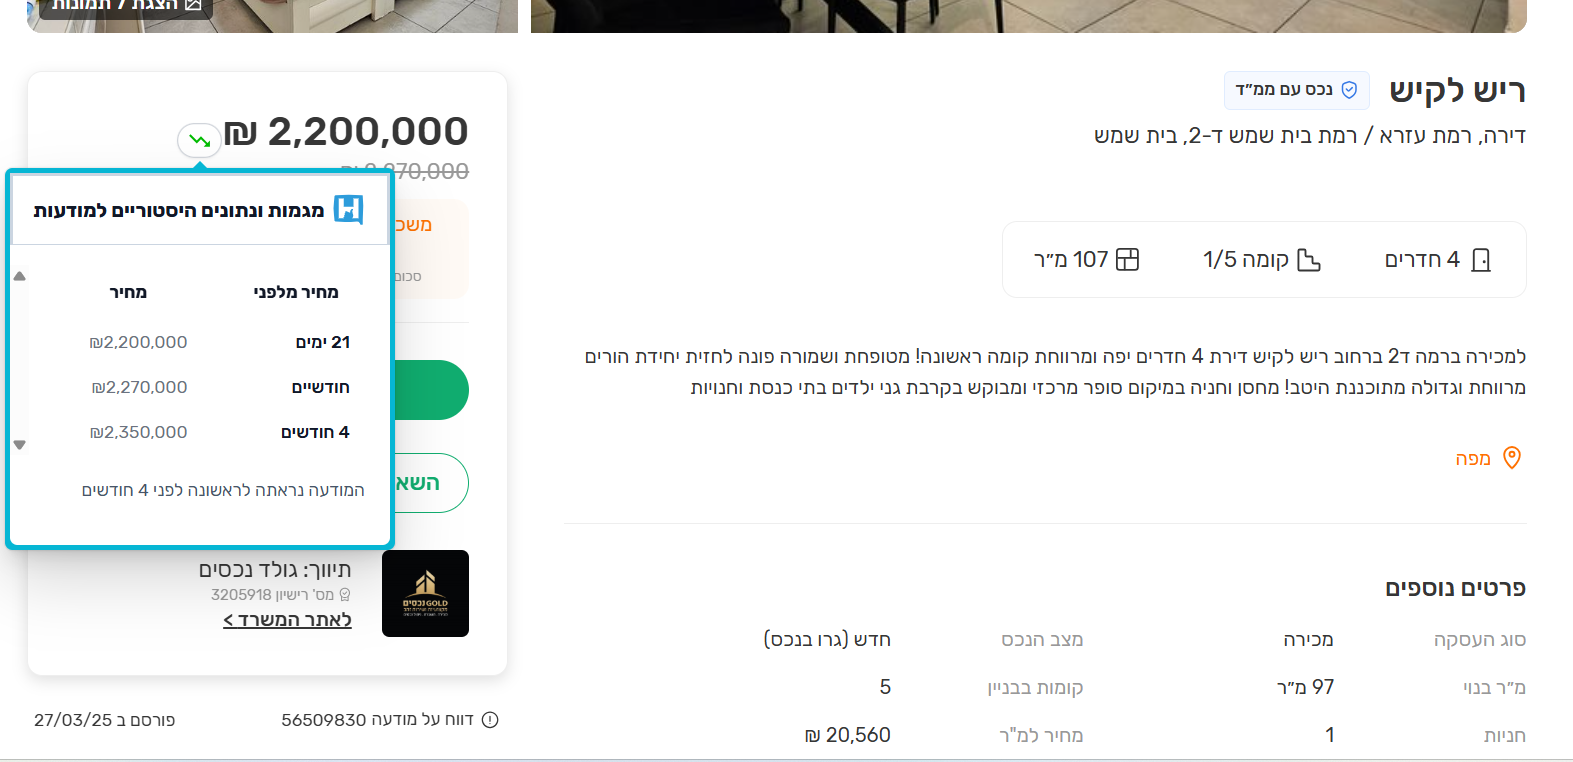Click the stairs icon beside קומה 1/5
The height and width of the screenshot is (762, 1573).
(x=1308, y=260)
